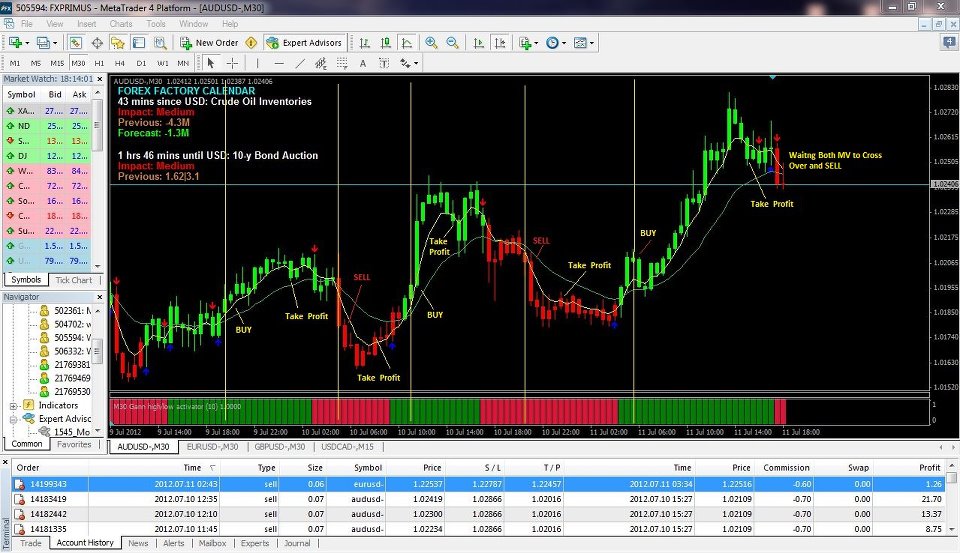This screenshot has width=960, height=553.
Task: Toggle the Terminal window toolbar icon
Action: (x=139, y=43)
